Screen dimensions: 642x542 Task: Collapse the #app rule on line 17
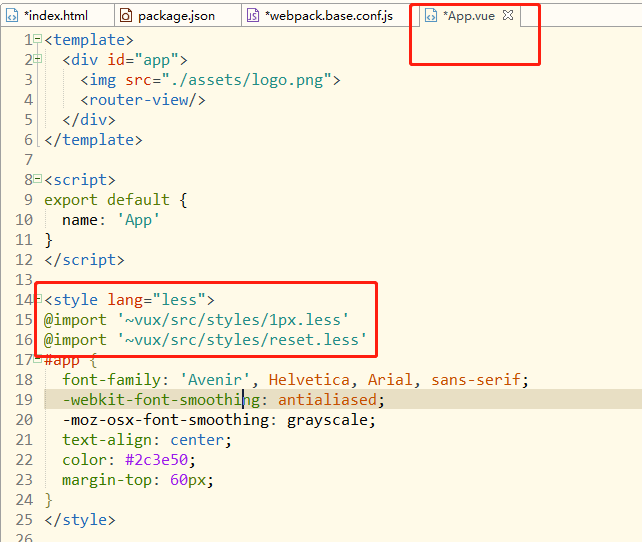point(38,359)
